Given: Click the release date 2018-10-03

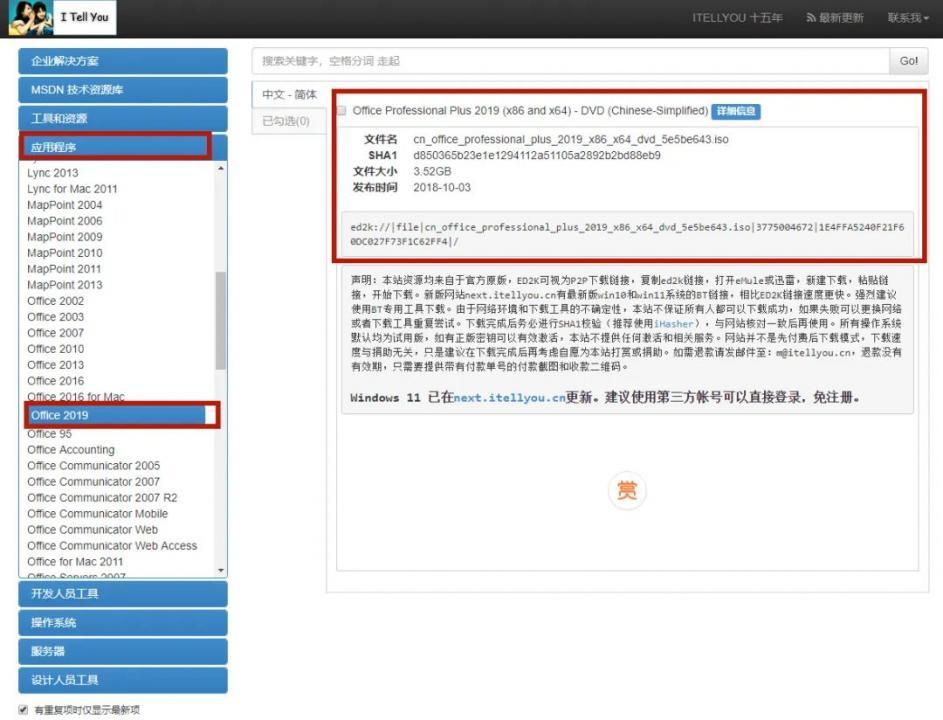Looking at the screenshot, I should tap(442, 188).
